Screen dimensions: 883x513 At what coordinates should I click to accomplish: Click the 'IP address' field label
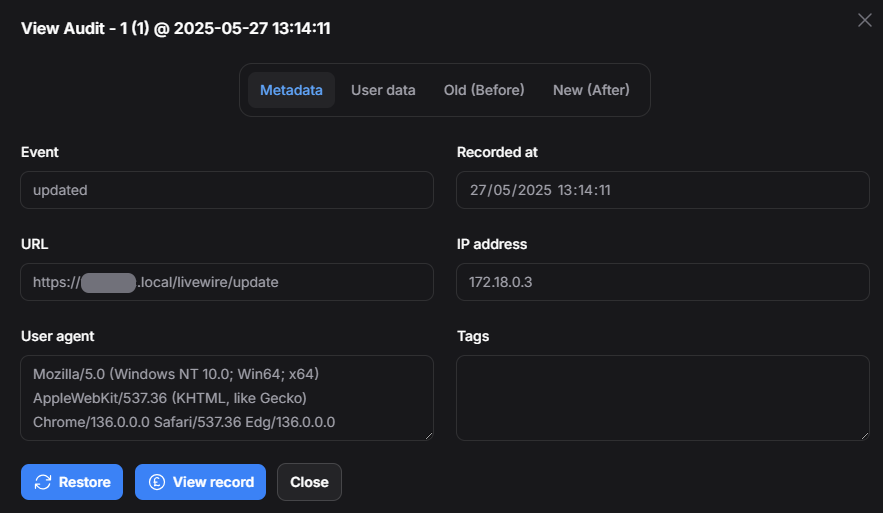pos(492,244)
